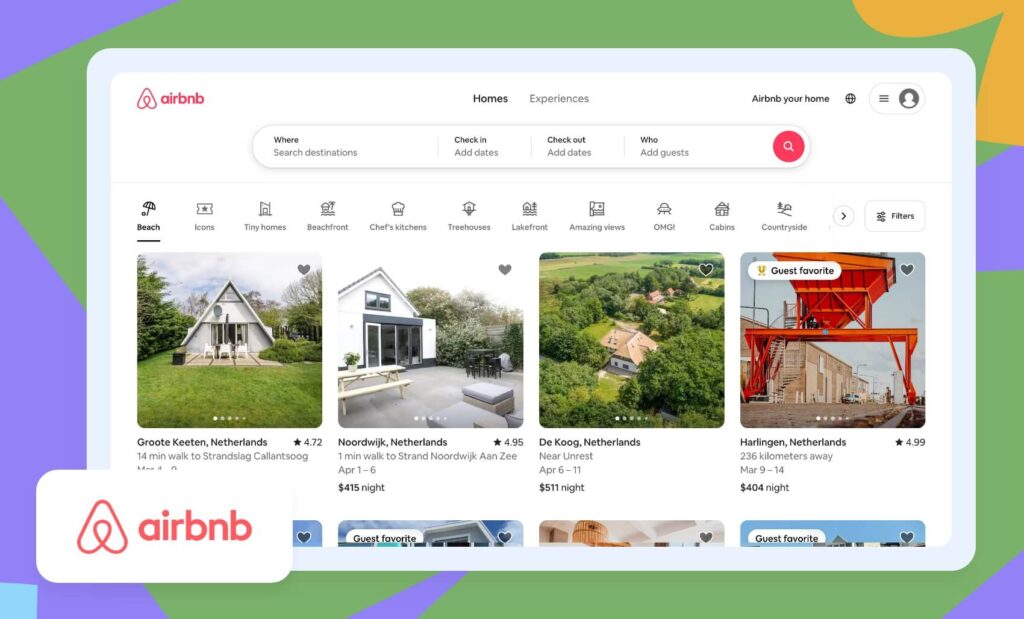Click the 4.99 star rating

pos(910,442)
